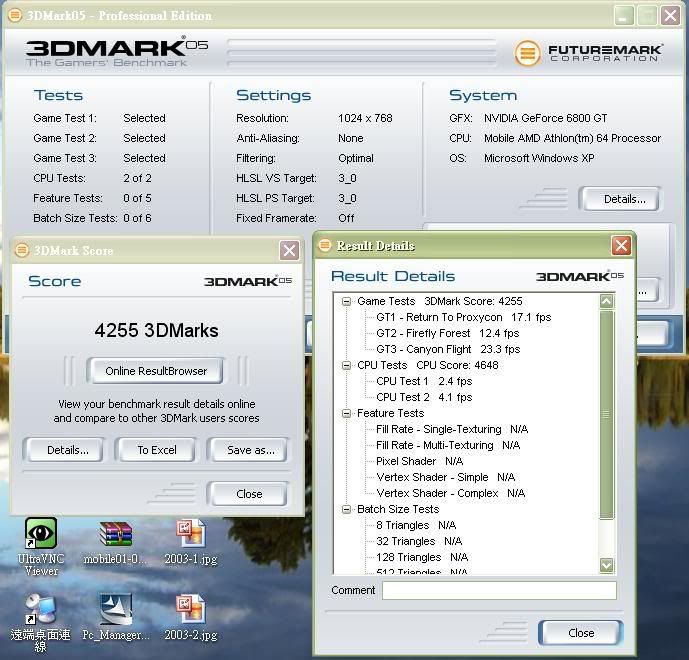Image resolution: width=689 pixels, height=660 pixels.
Task: Click the Futuremark Corporation logo
Action: pos(588,53)
